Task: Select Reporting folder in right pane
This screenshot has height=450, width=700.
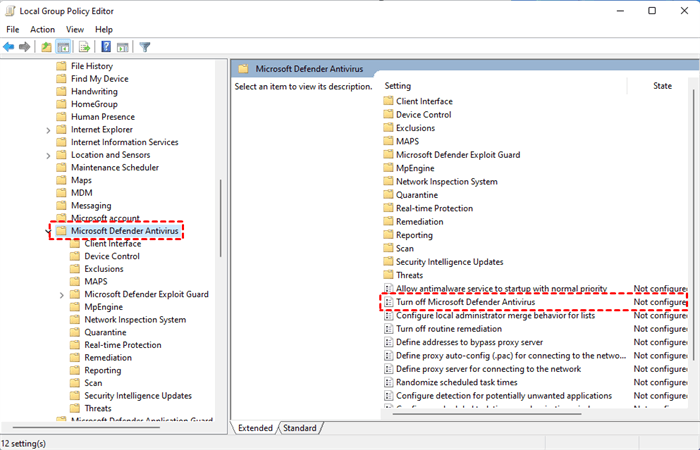Action: click(x=414, y=235)
